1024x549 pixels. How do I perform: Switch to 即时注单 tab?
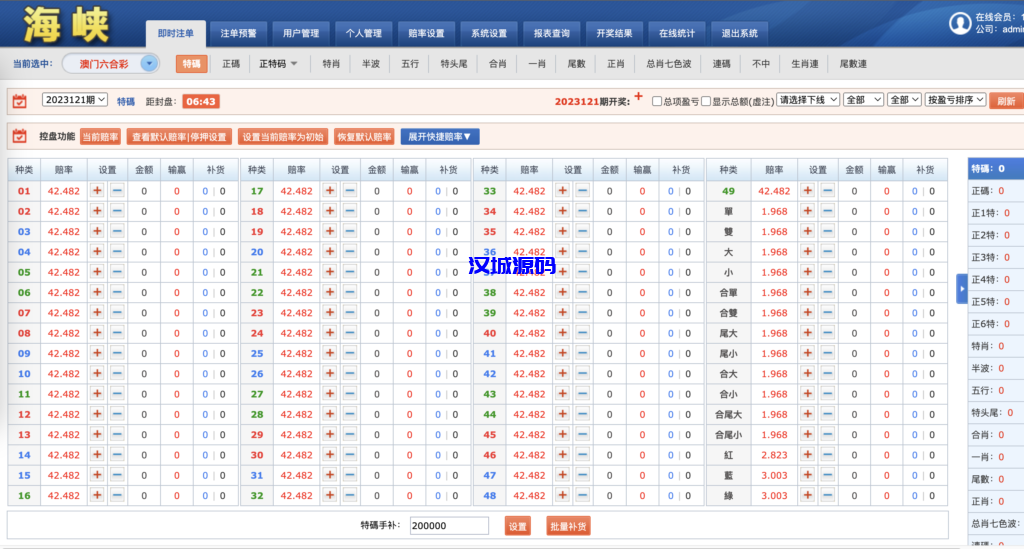[176, 33]
